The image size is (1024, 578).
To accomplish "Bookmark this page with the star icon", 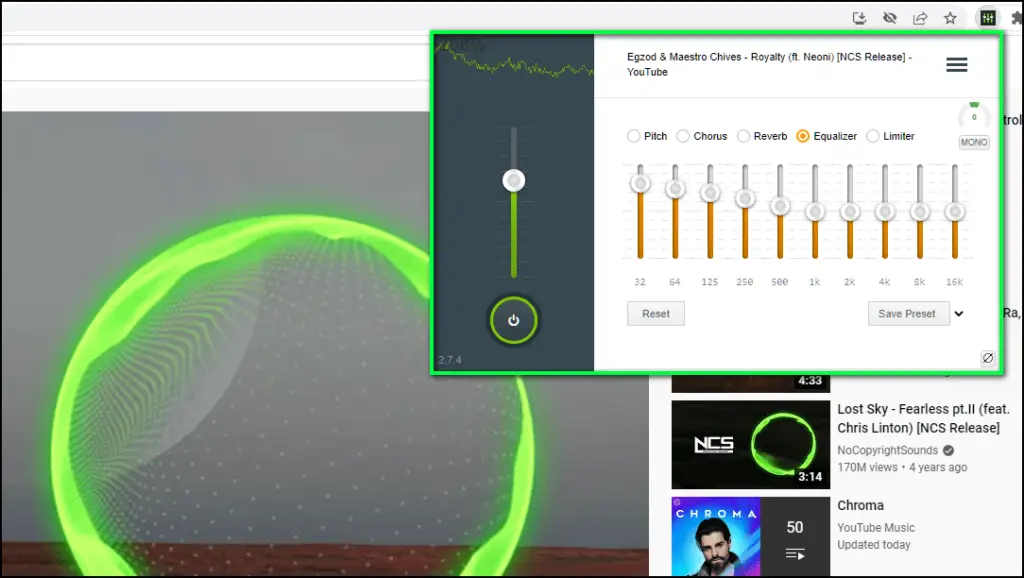I will (950, 18).
